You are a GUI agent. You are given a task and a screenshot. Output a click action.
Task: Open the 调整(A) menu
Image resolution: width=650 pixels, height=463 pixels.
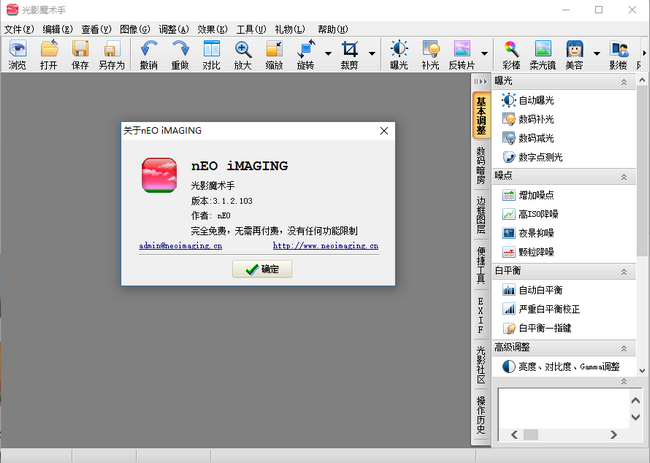[174, 29]
